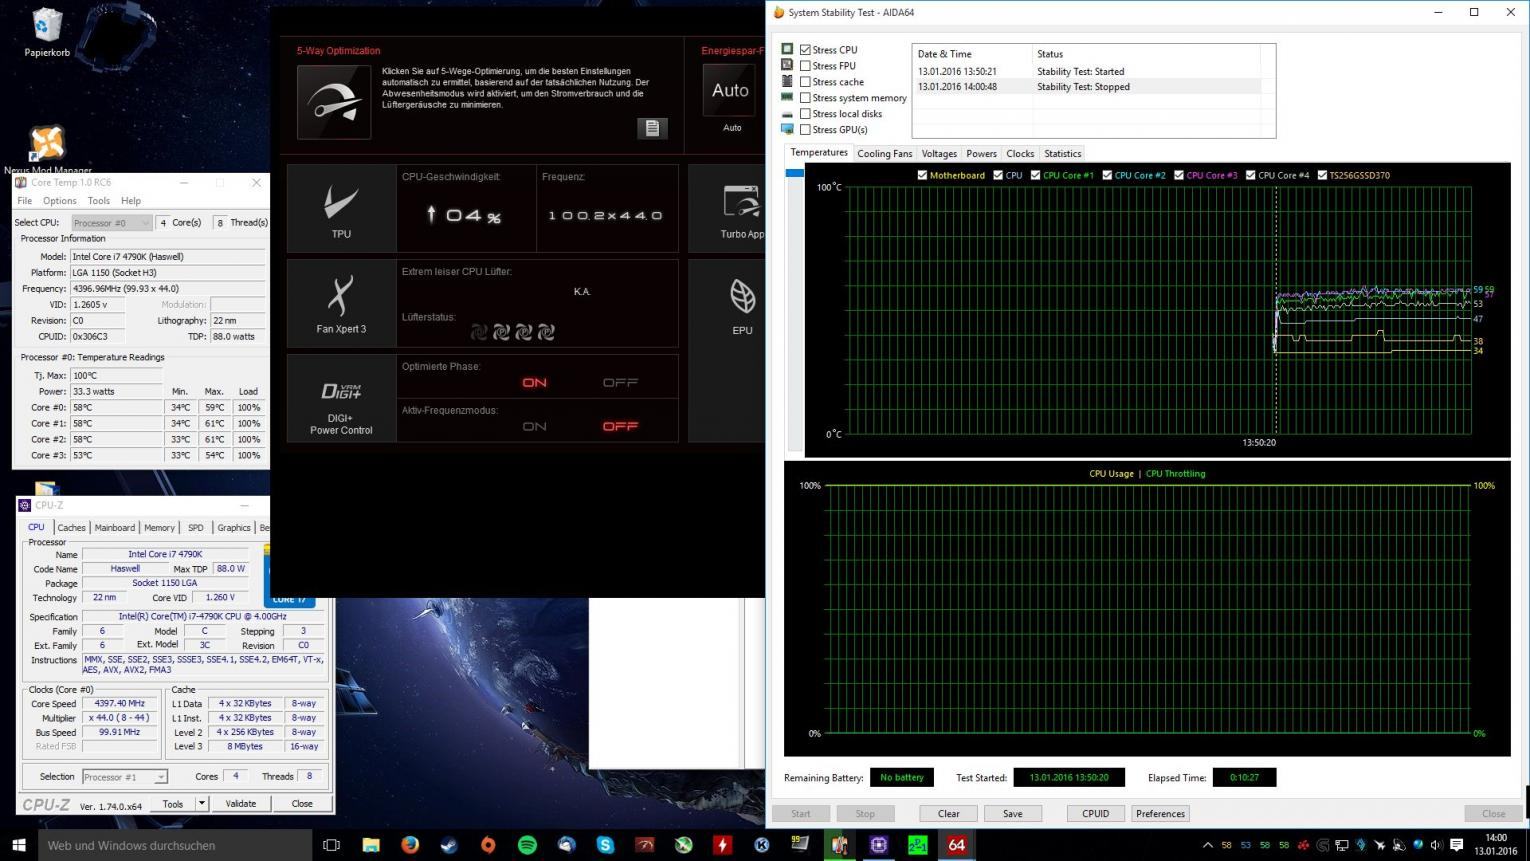
Task: Switch to the Clocks tab in AIDA64
Action: pos(1020,154)
